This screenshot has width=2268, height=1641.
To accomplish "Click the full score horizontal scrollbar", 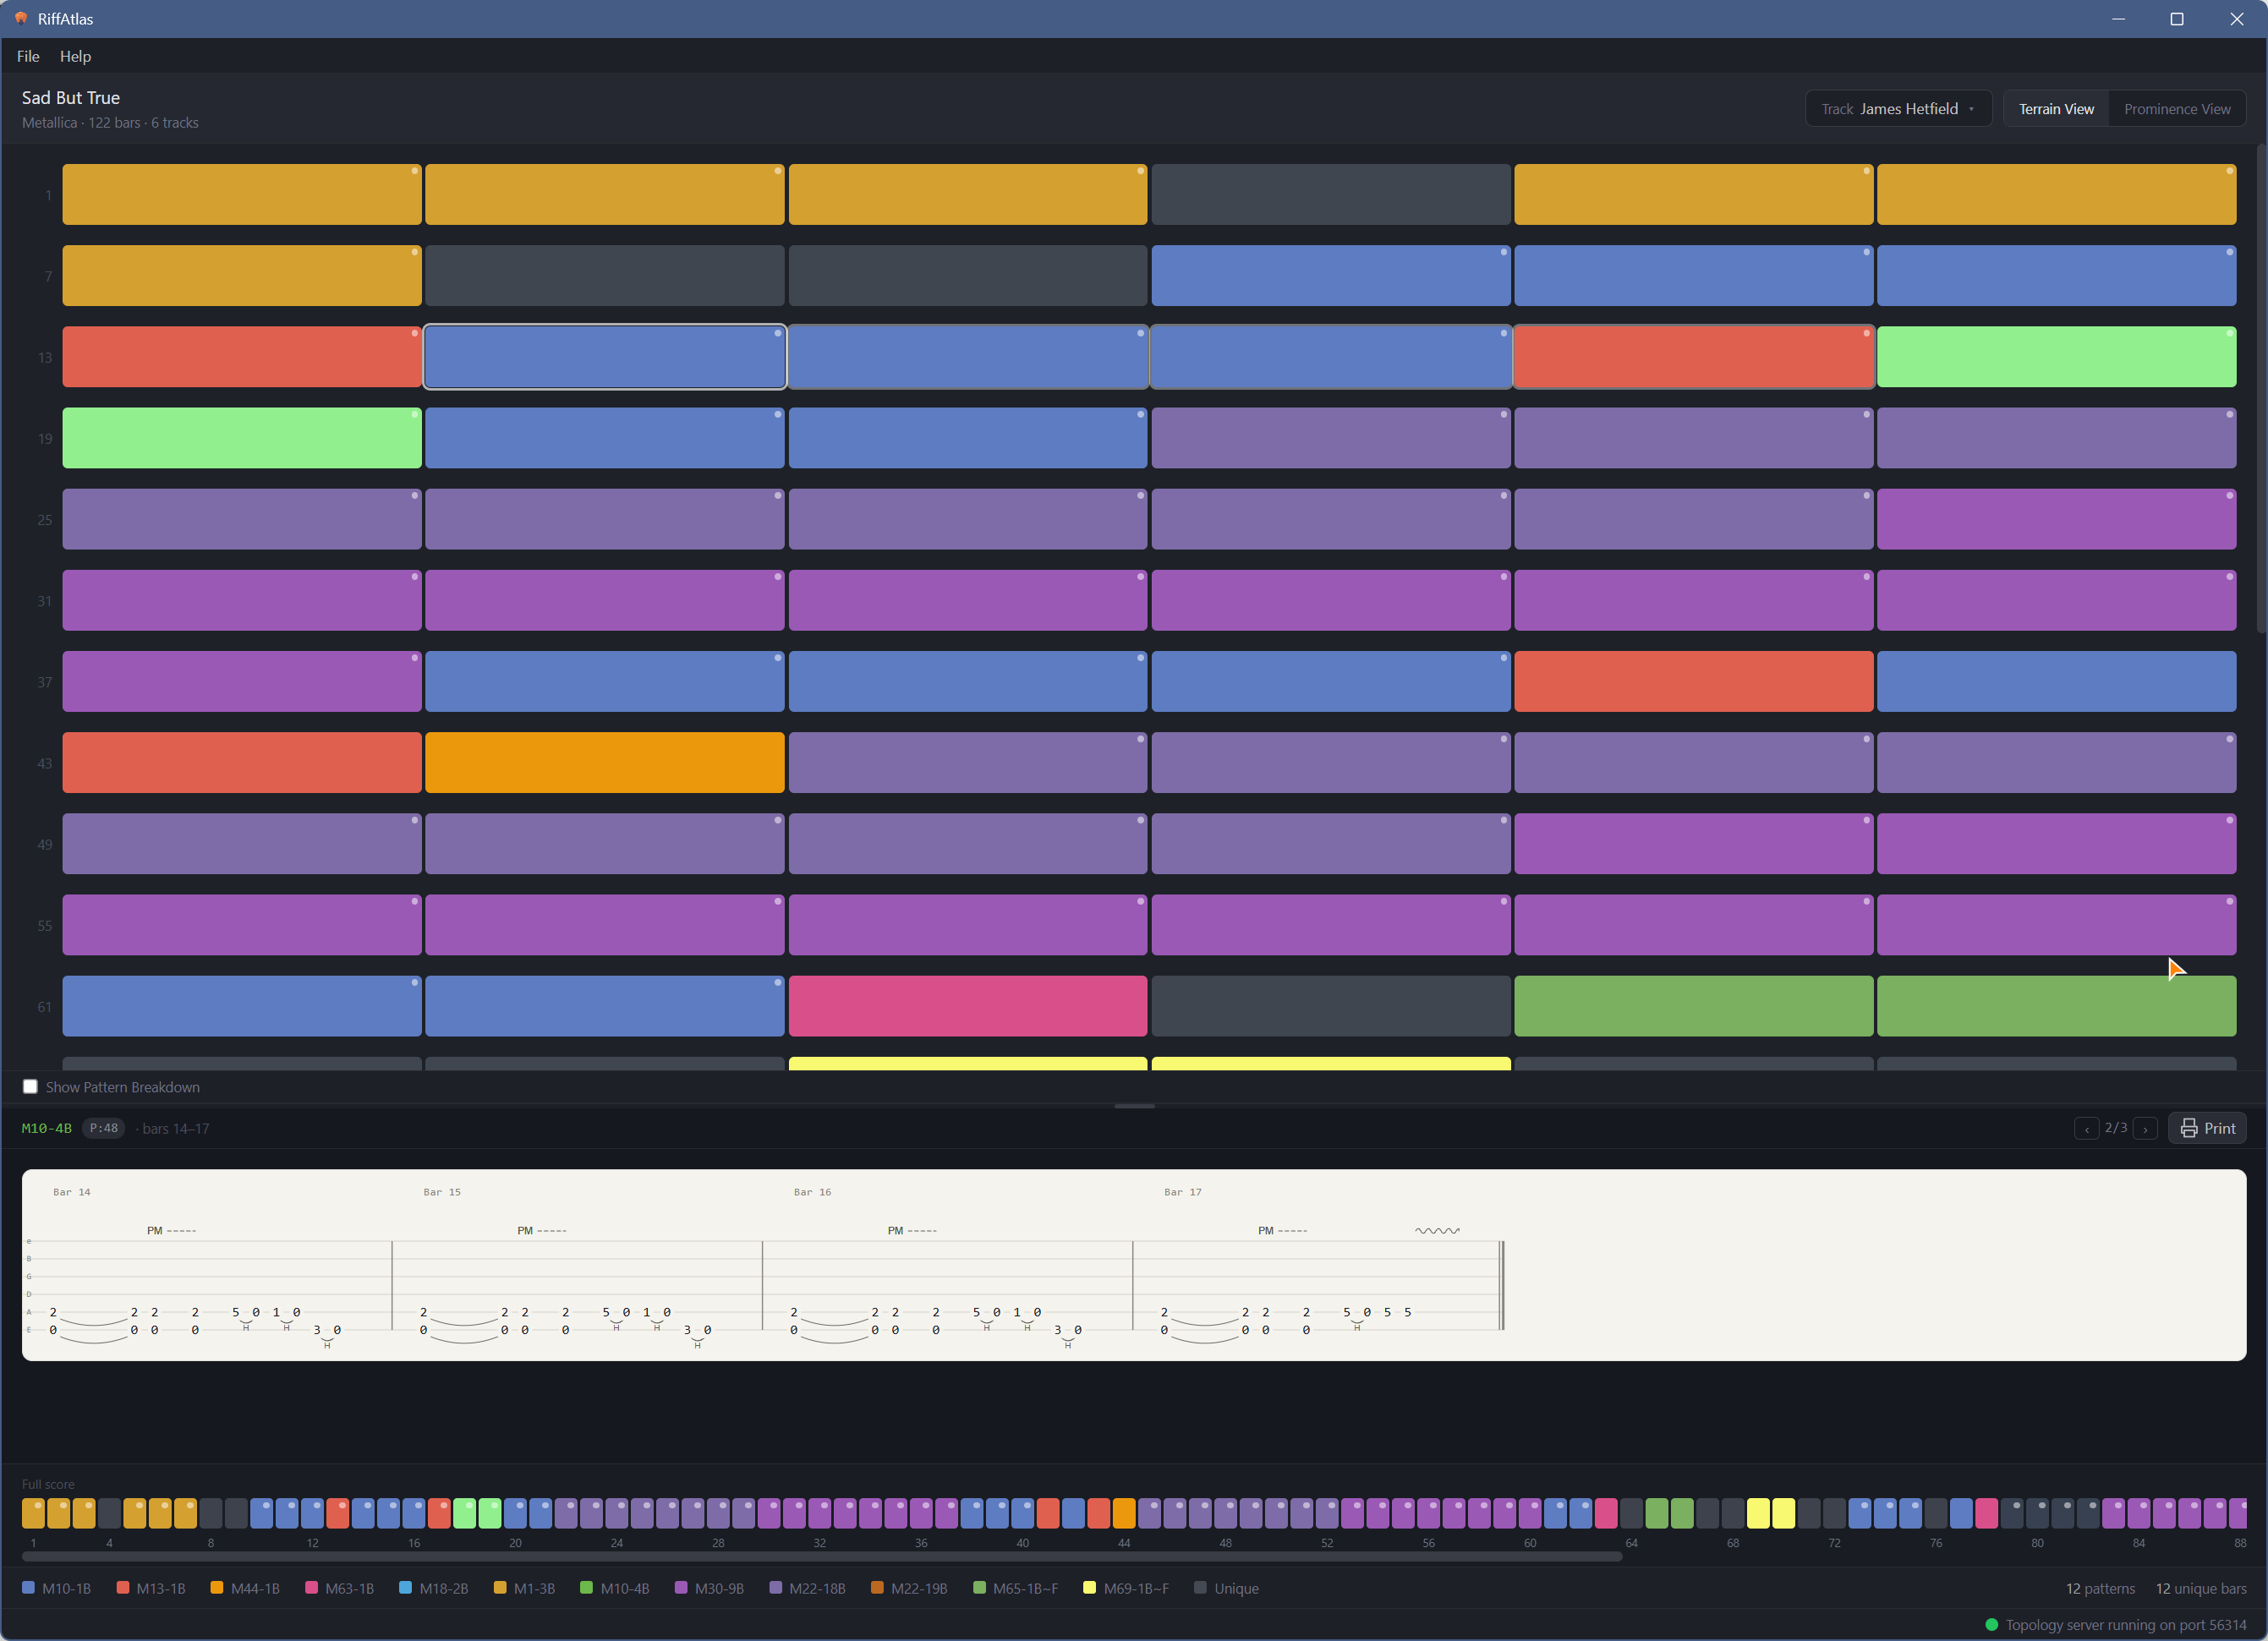I will tap(820, 1556).
